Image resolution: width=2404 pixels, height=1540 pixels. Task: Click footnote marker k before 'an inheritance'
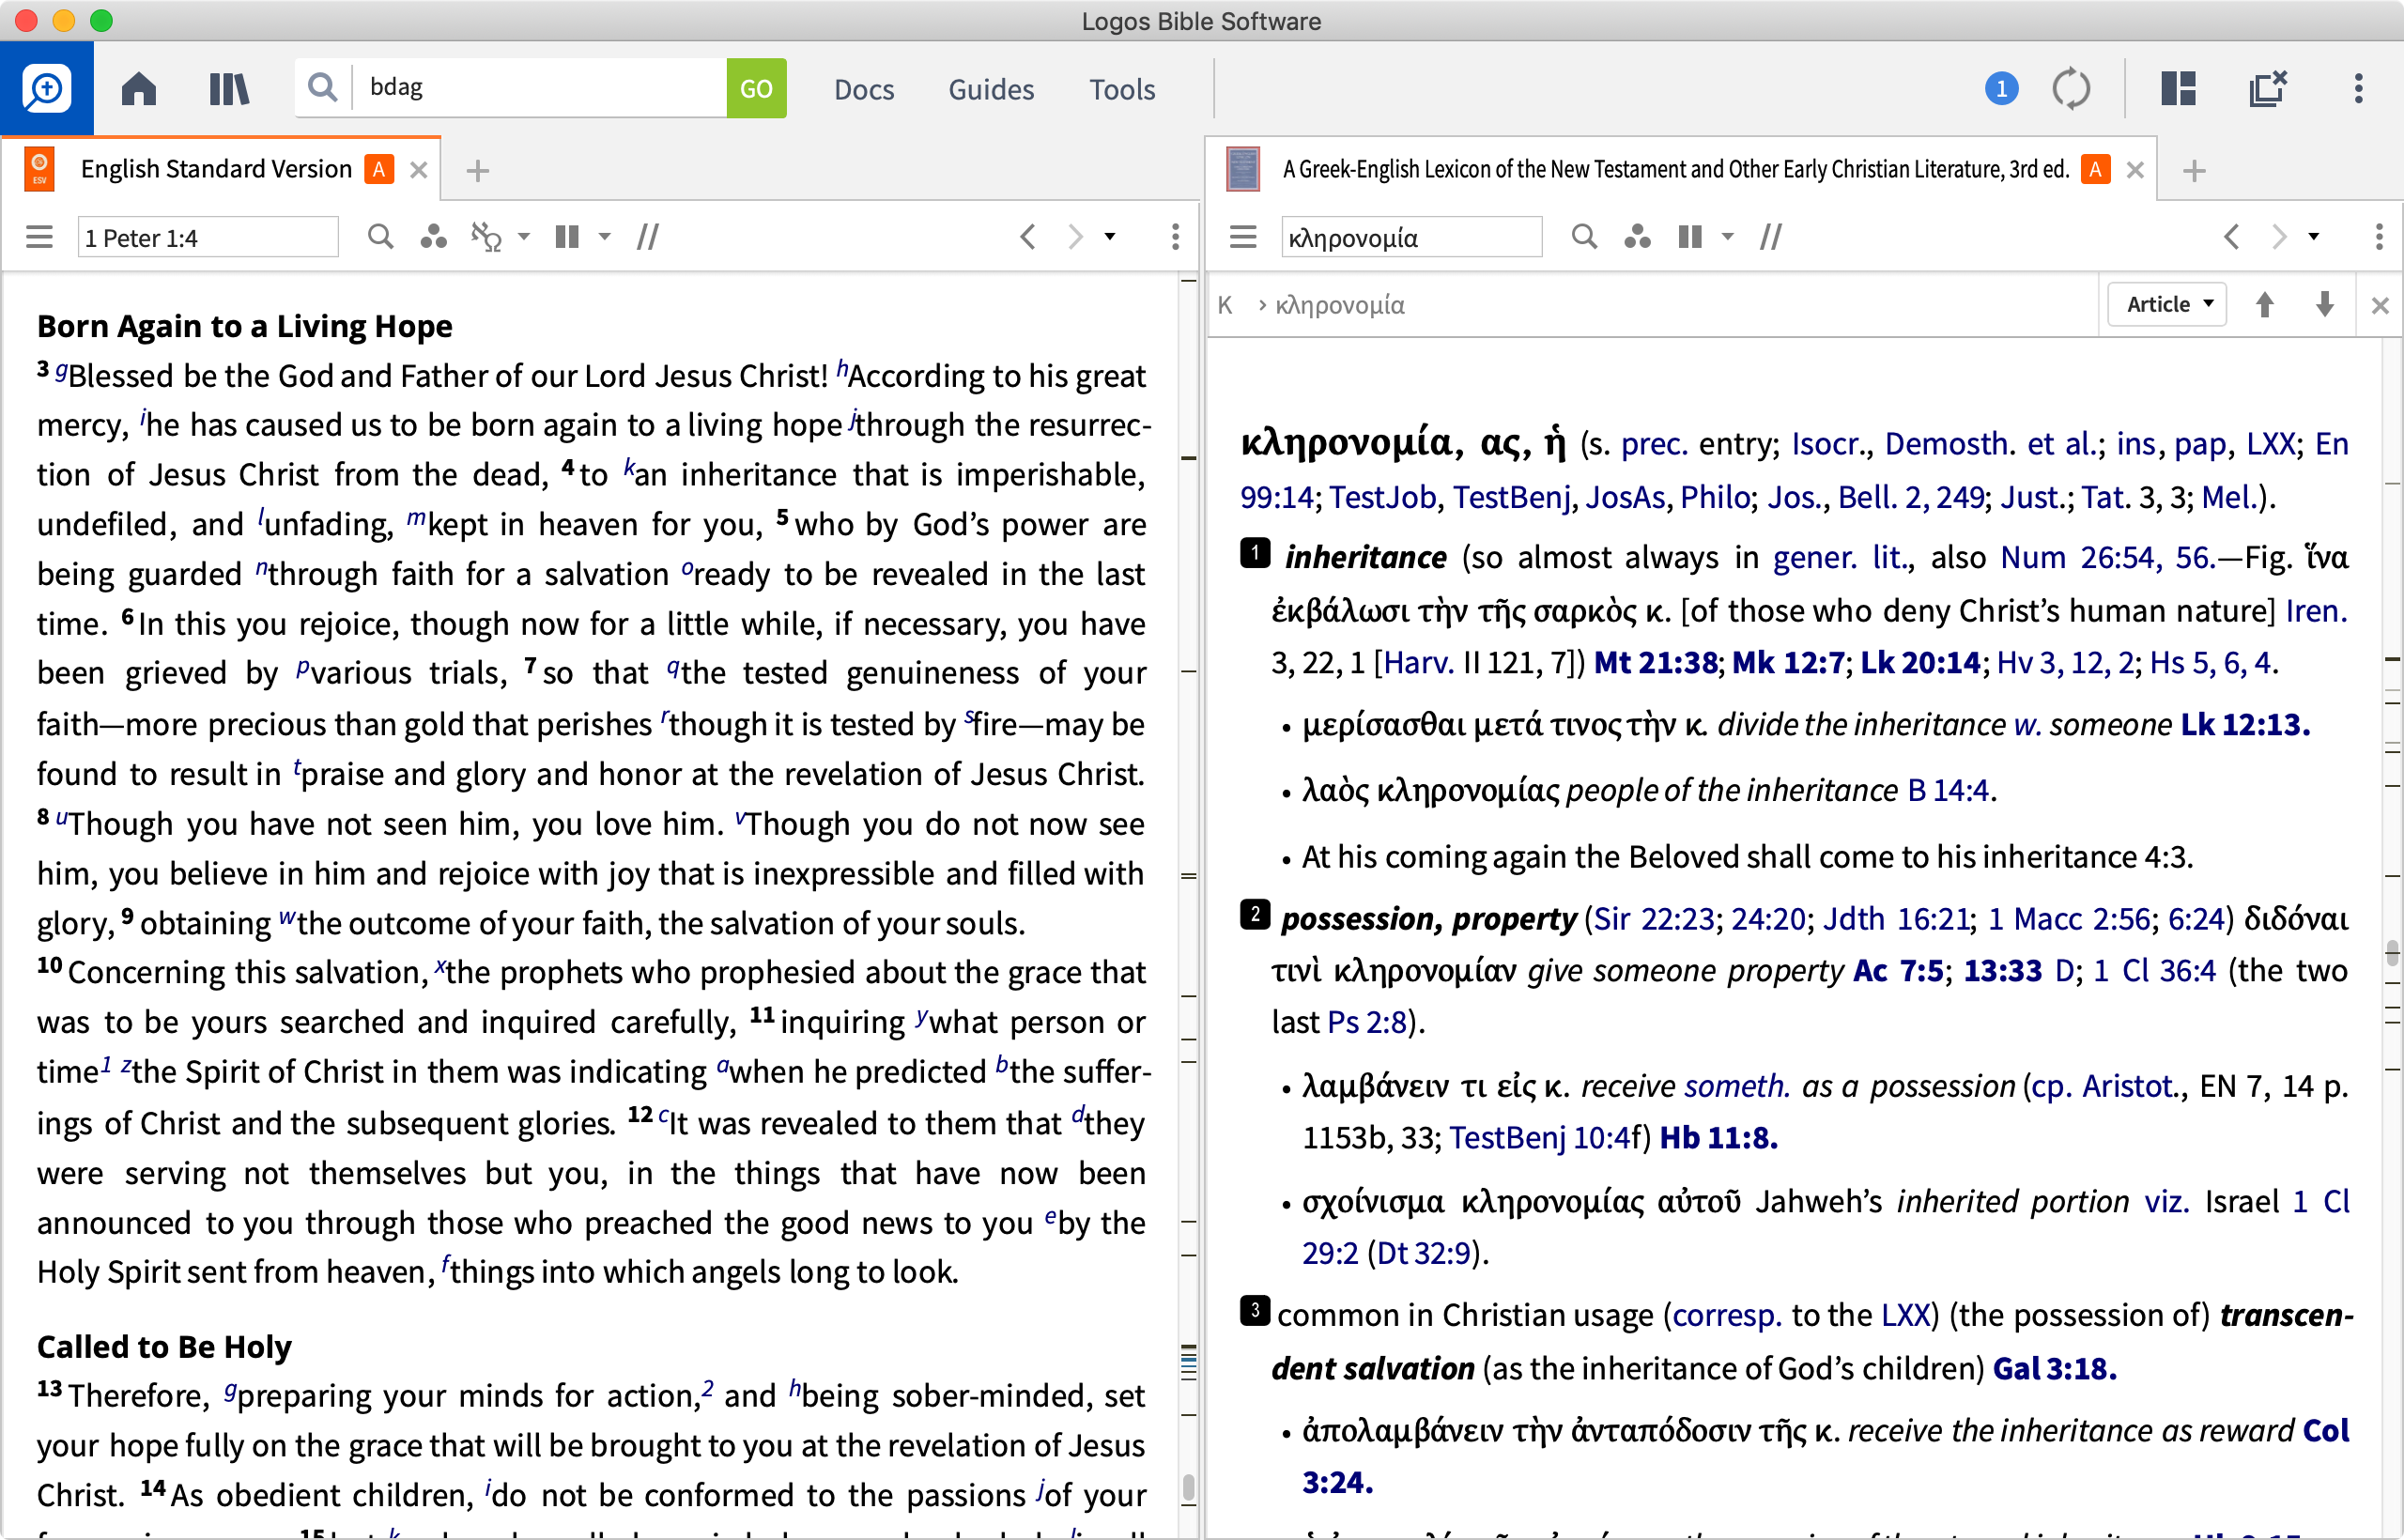click(629, 467)
